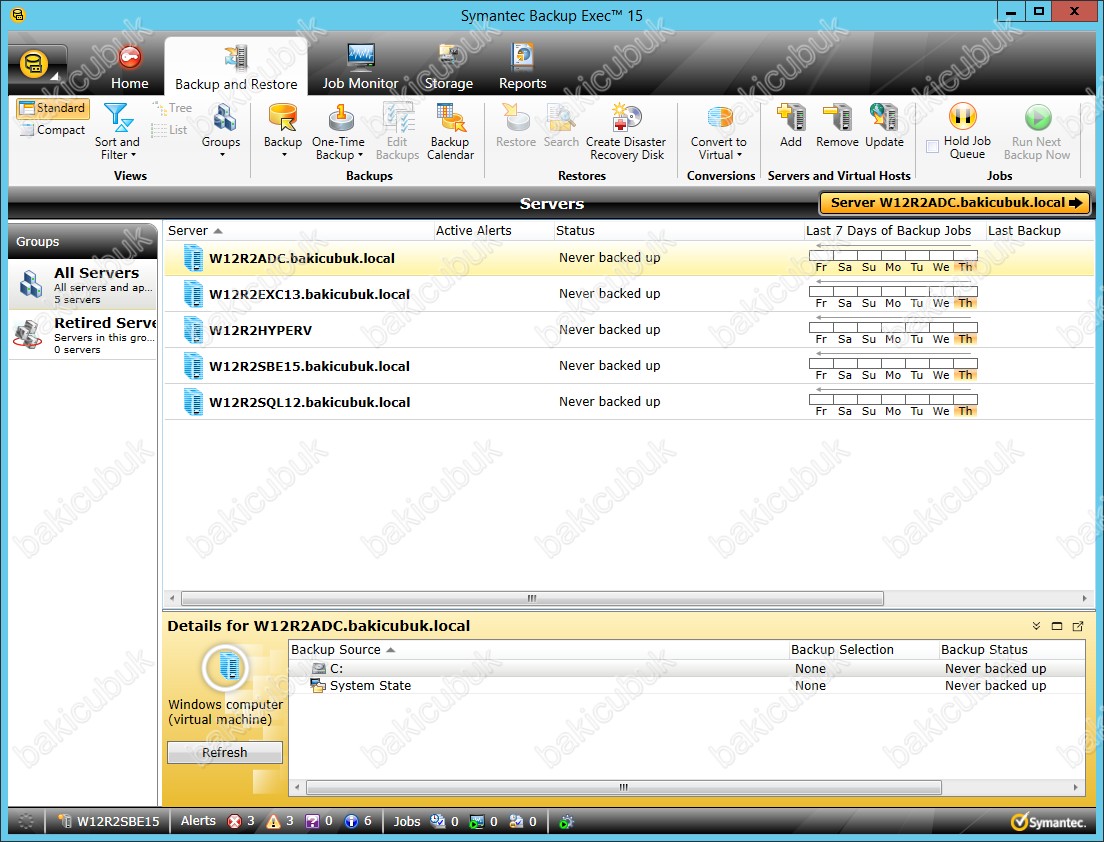
Task: Click the Backup Selection column header
Action: tap(863, 649)
